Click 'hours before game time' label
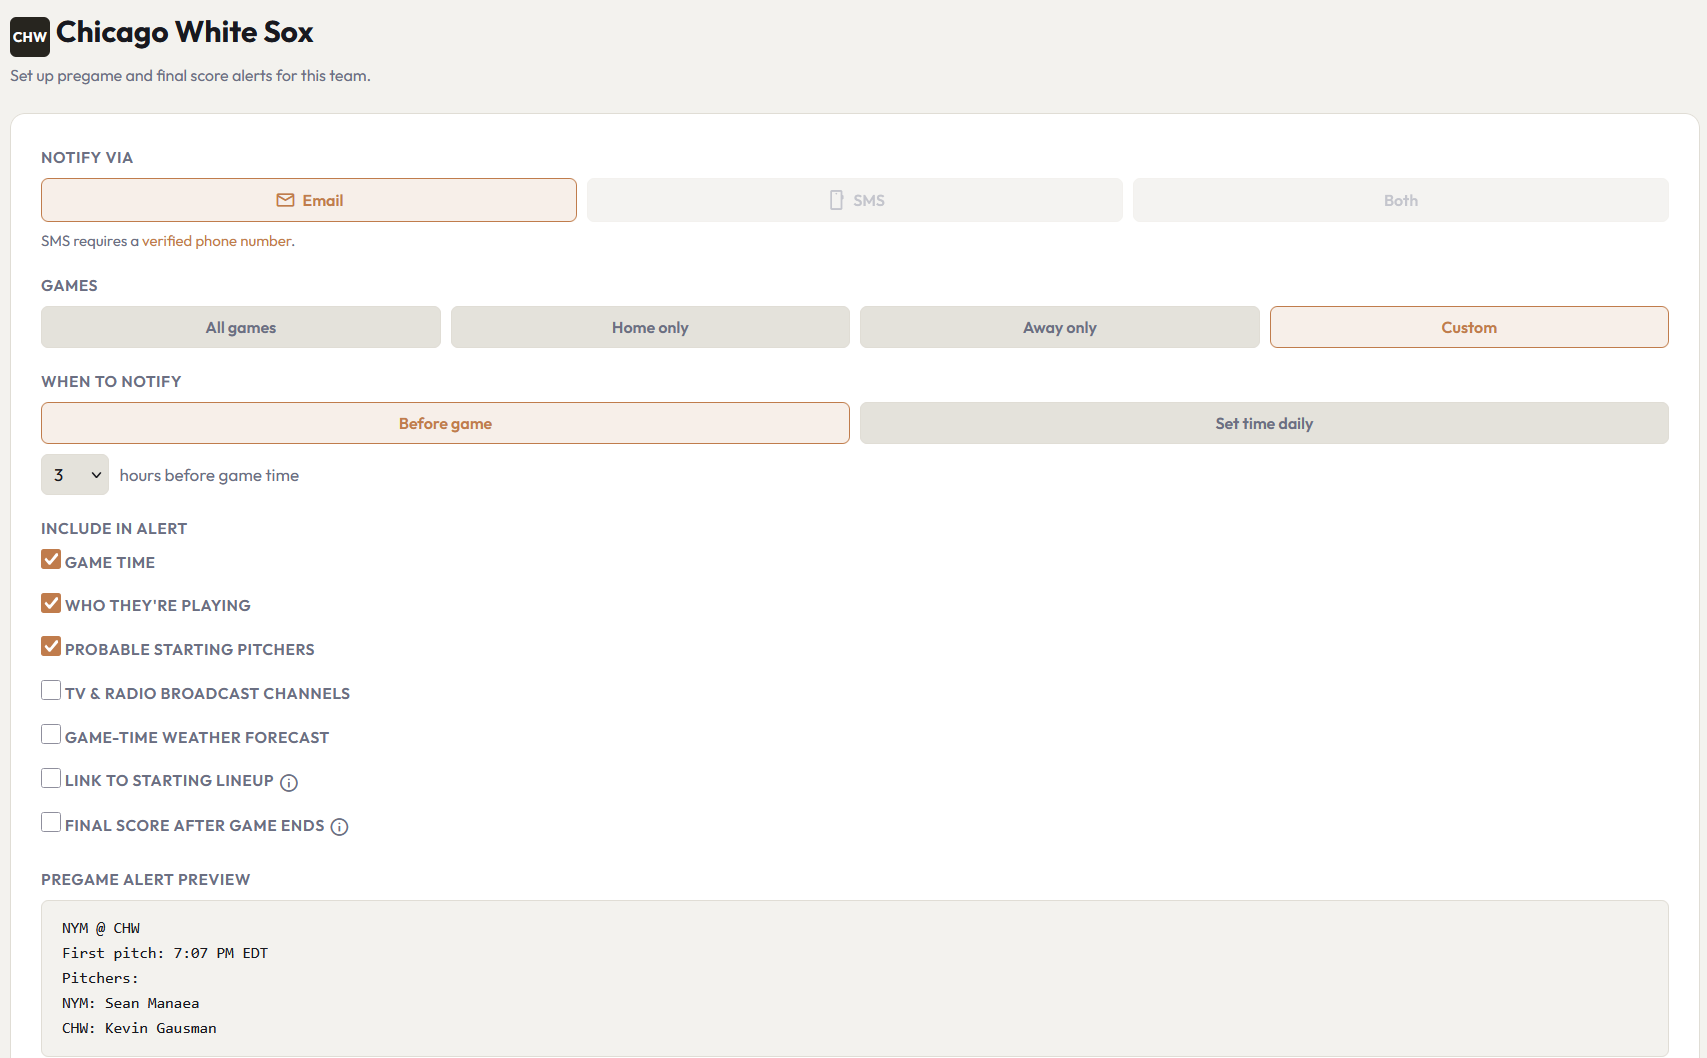The width and height of the screenshot is (1707, 1058). pyautogui.click(x=209, y=476)
